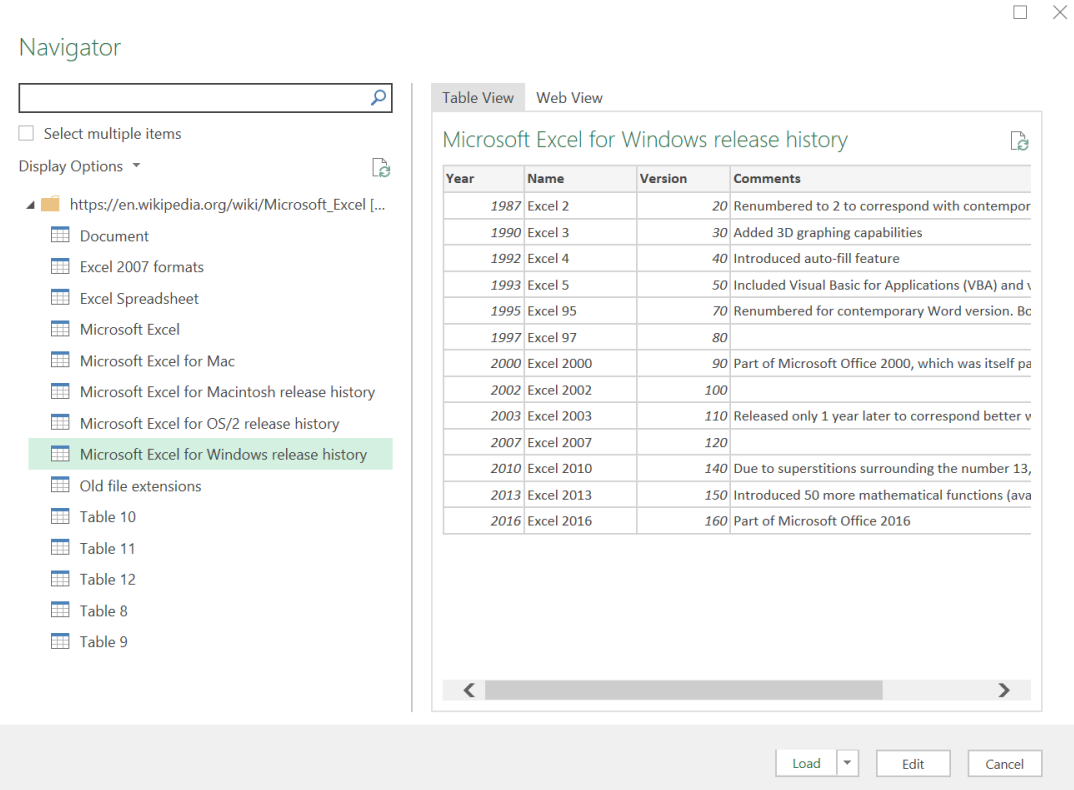Viewport: 1074px width, 790px height.
Task: Click the icon for Macintosh release history table
Action: coord(60,391)
